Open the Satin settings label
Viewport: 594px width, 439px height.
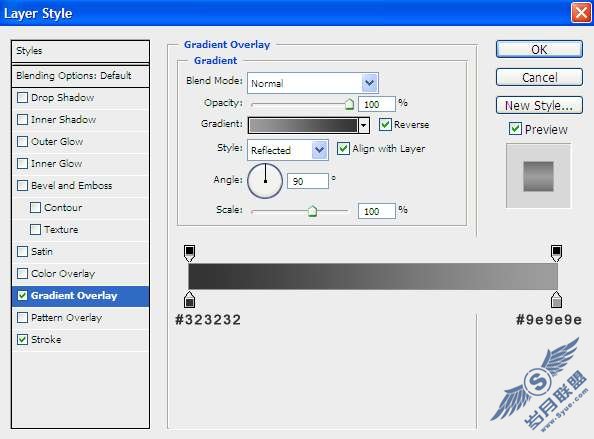click(42, 252)
